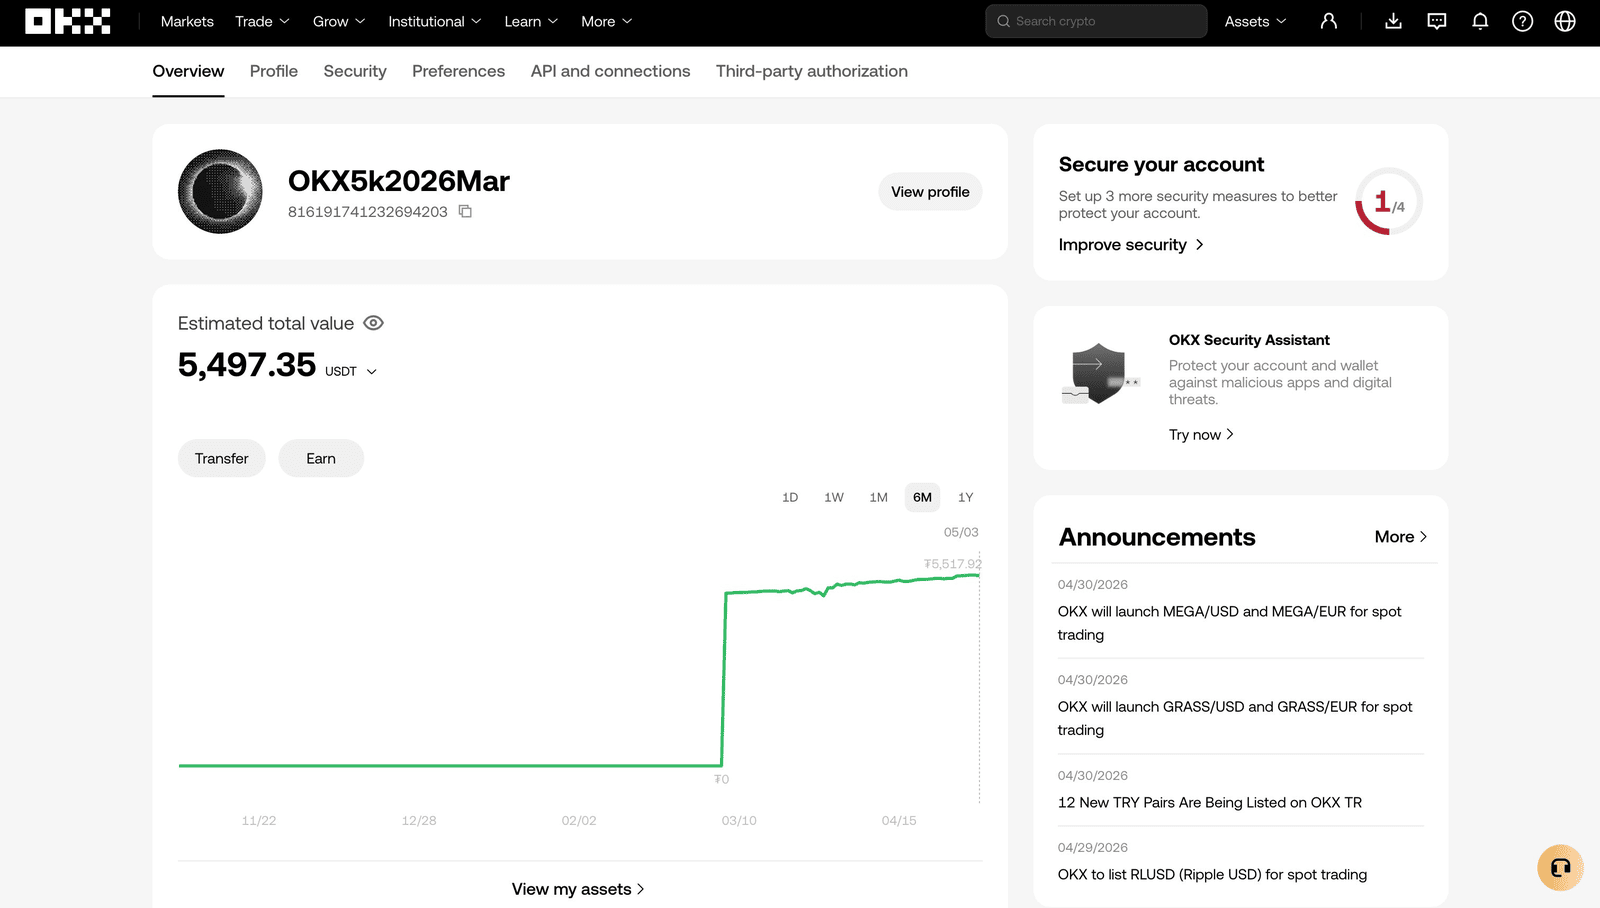1600x908 pixels.
Task: Expand the Assets dropdown
Action: 1255,21
